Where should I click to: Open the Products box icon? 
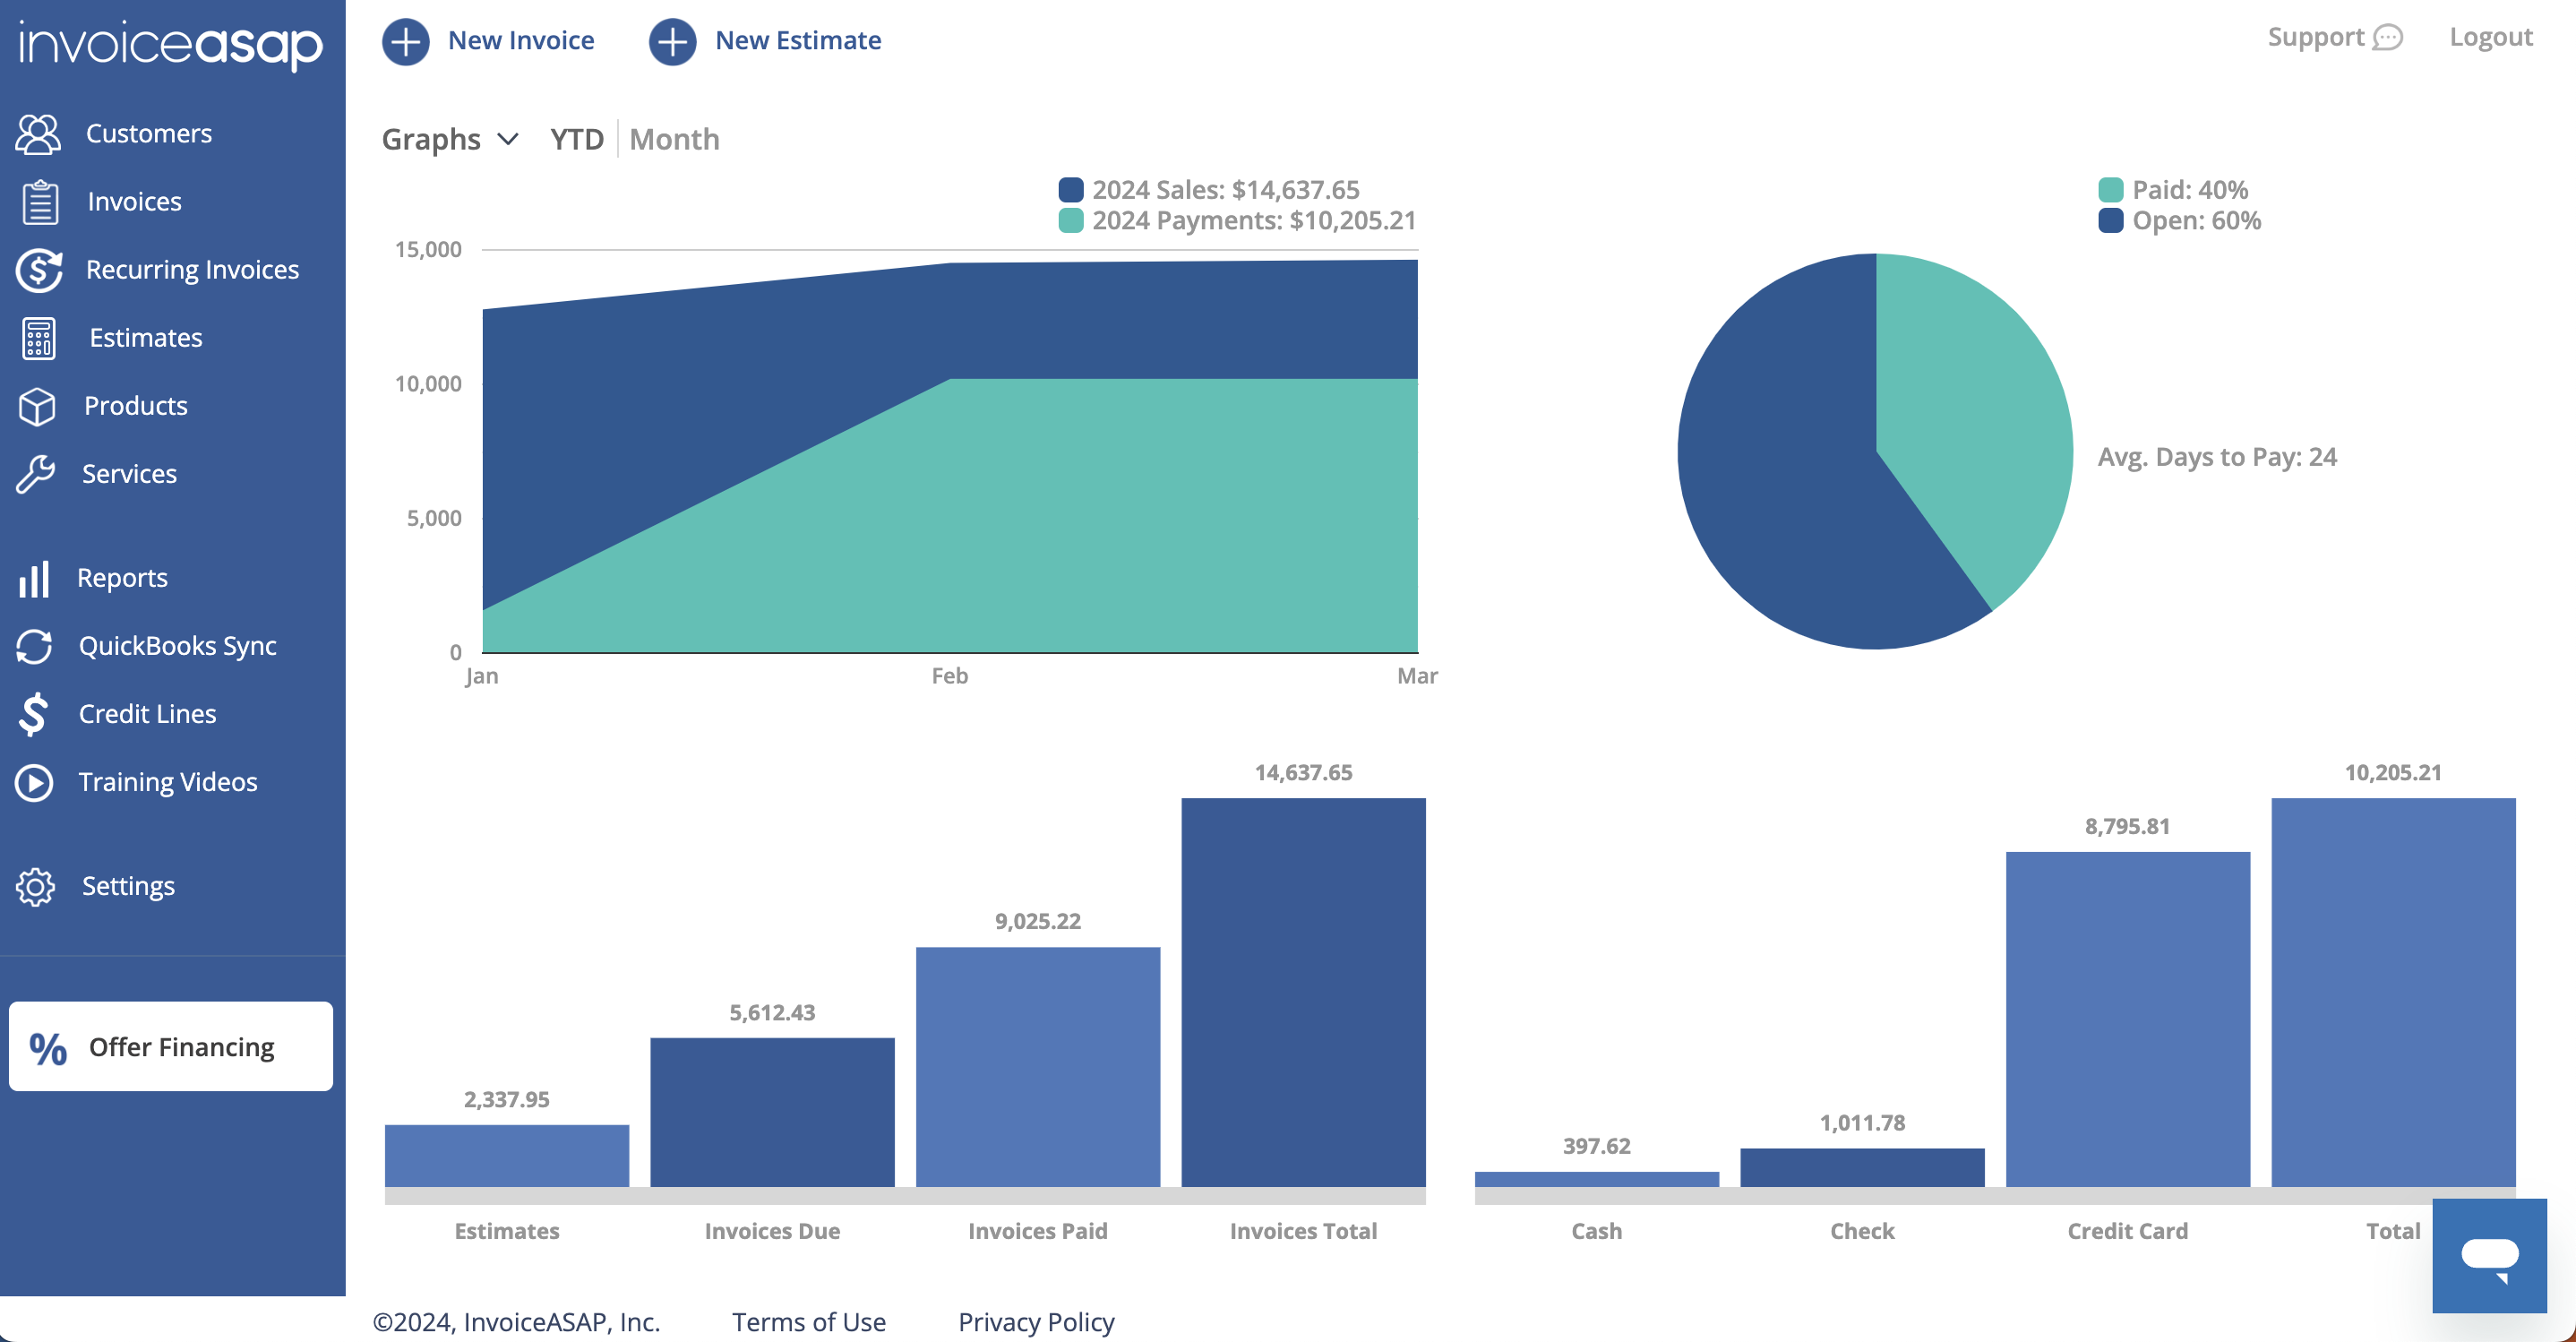36,406
